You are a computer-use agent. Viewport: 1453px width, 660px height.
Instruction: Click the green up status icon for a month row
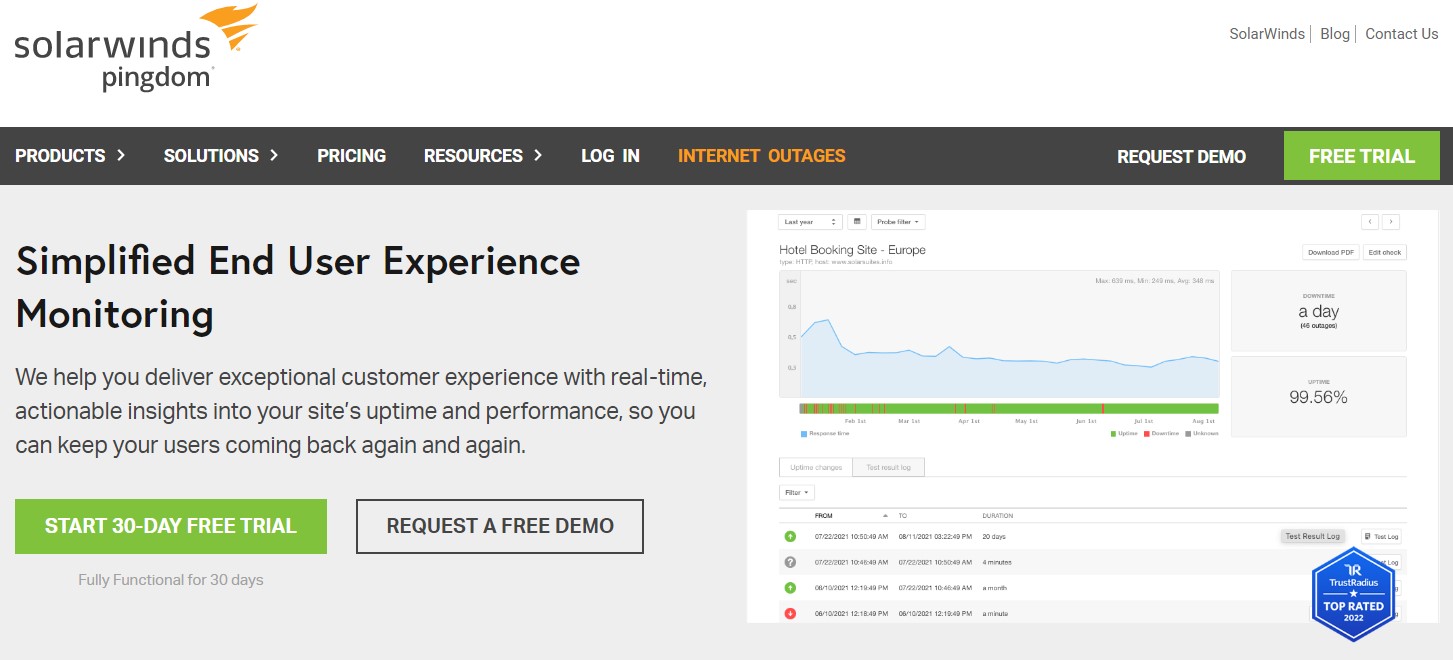click(x=790, y=588)
